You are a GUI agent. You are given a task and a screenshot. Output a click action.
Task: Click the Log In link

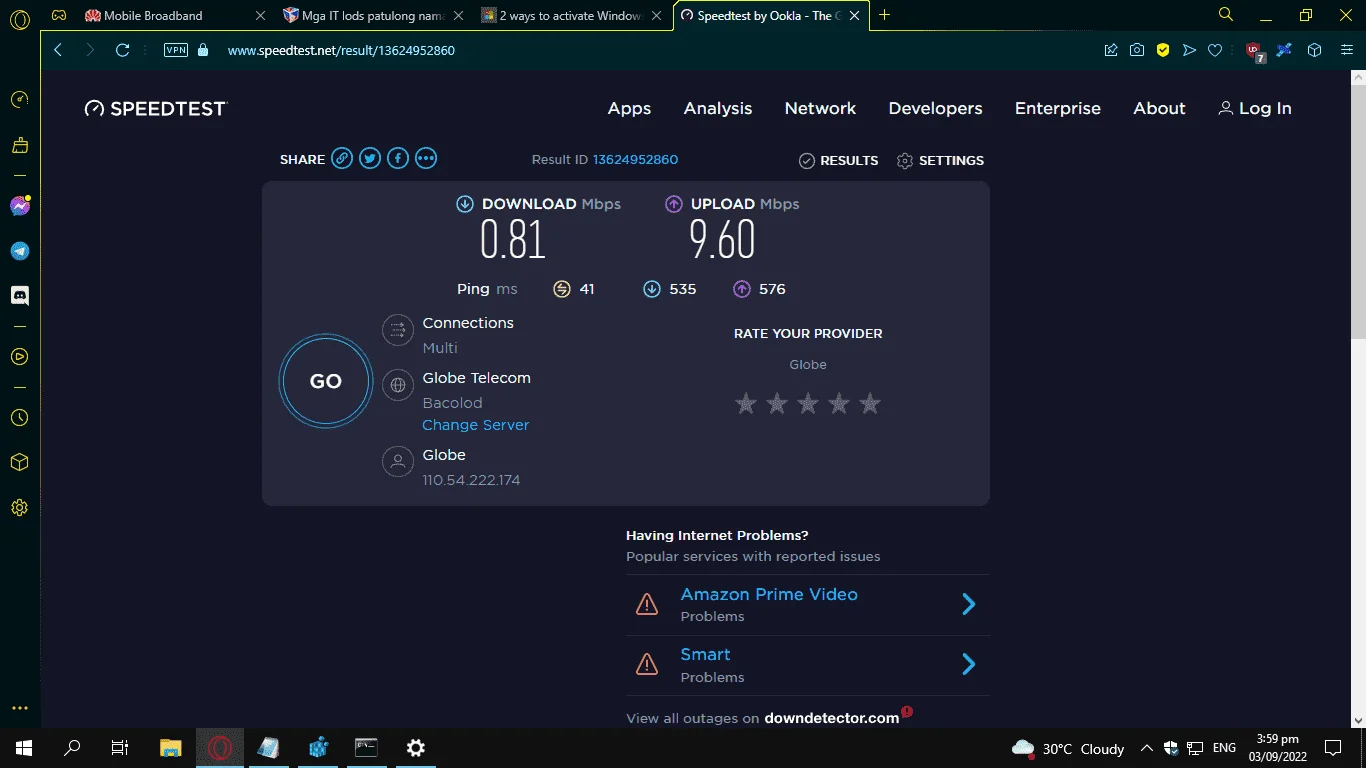1254,108
